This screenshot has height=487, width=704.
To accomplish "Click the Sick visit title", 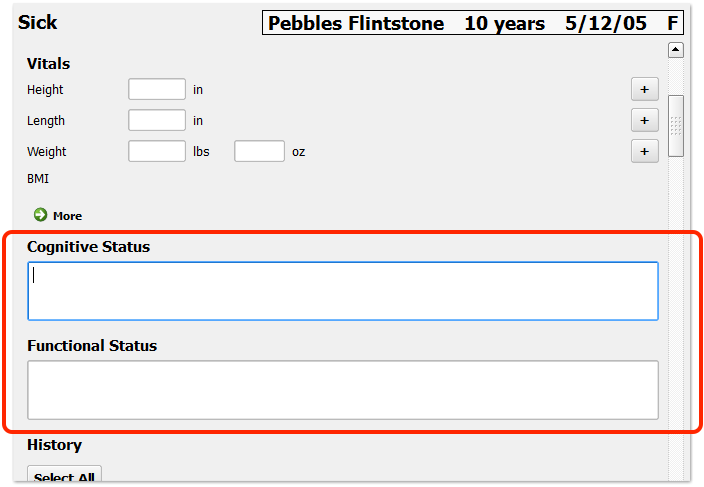I will (x=38, y=22).
